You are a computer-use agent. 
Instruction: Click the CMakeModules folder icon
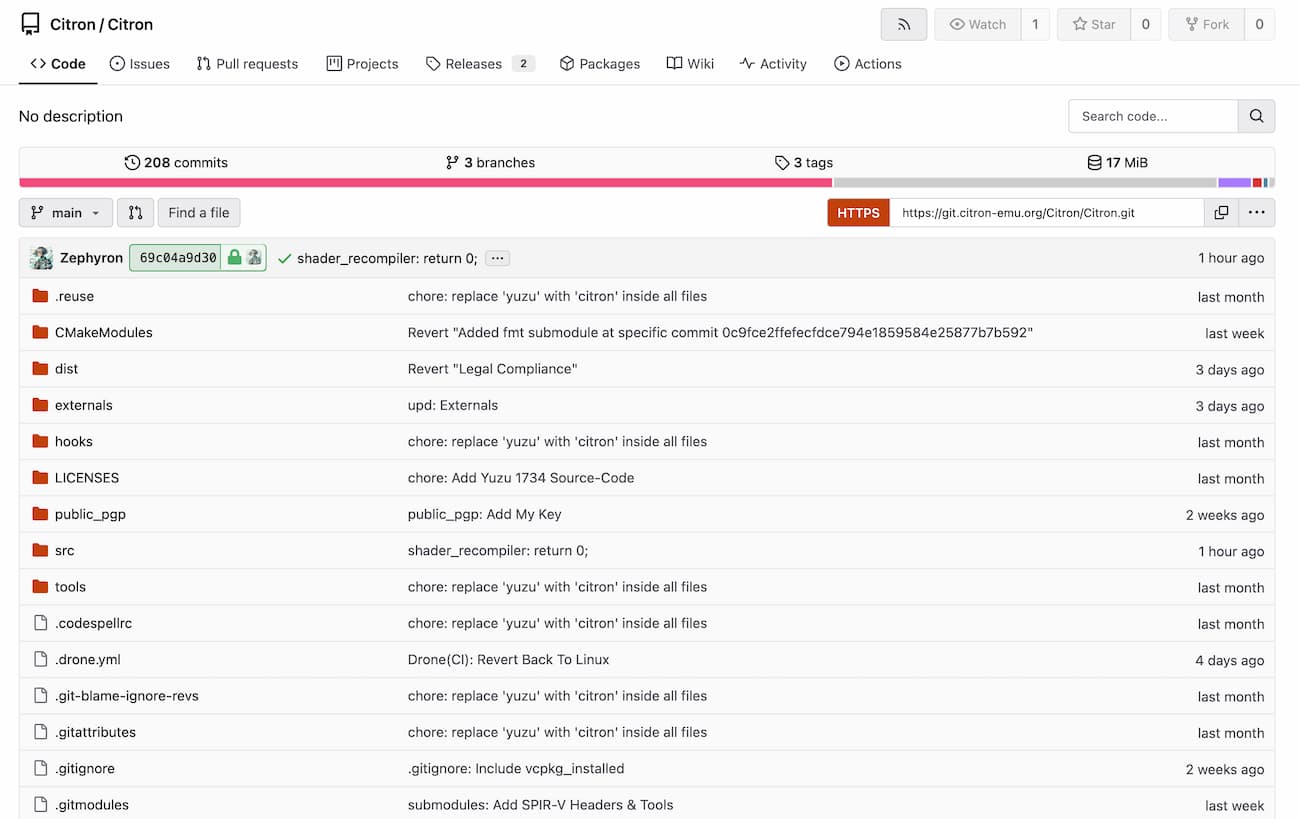[40, 332]
